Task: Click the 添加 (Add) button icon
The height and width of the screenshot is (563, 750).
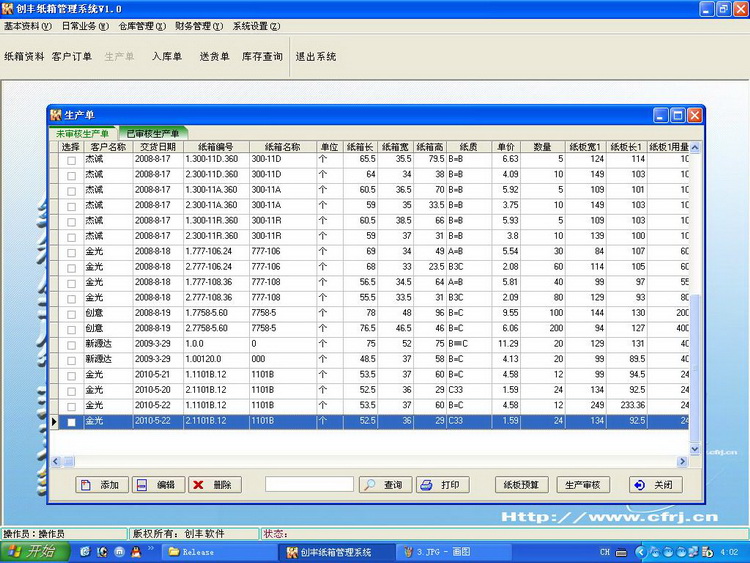Action: point(87,485)
